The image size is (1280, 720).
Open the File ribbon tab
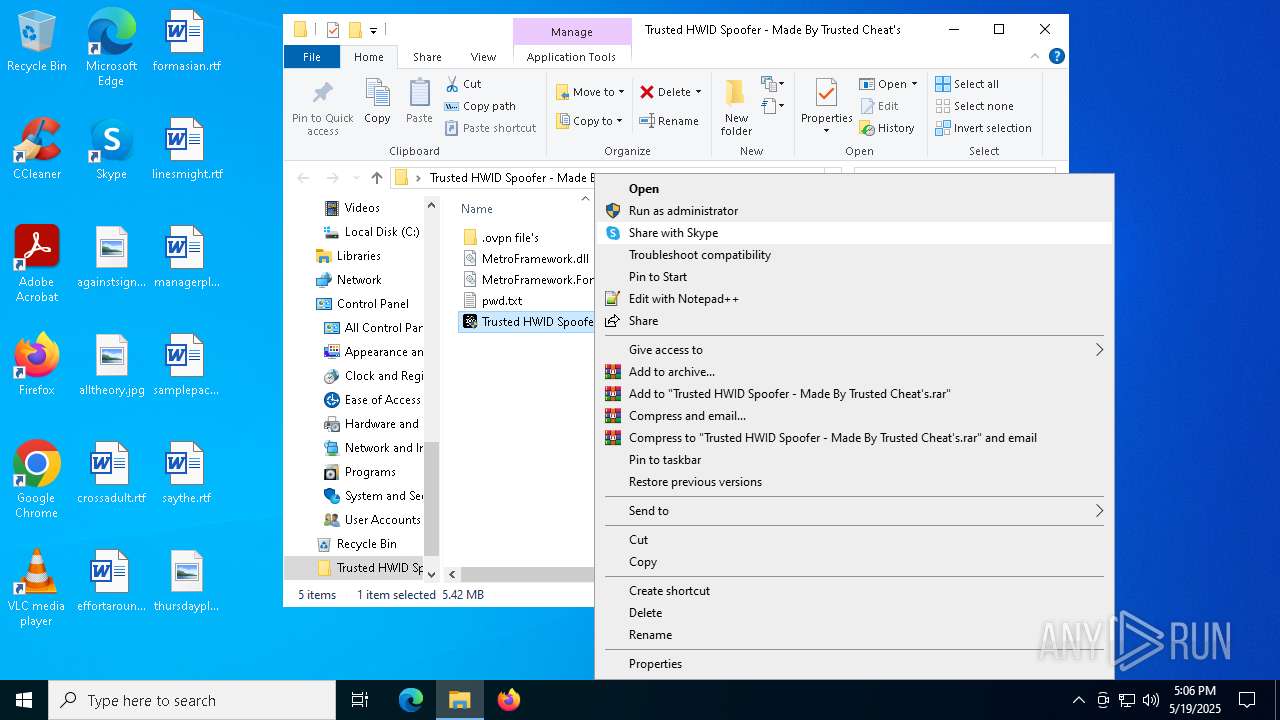pos(312,57)
